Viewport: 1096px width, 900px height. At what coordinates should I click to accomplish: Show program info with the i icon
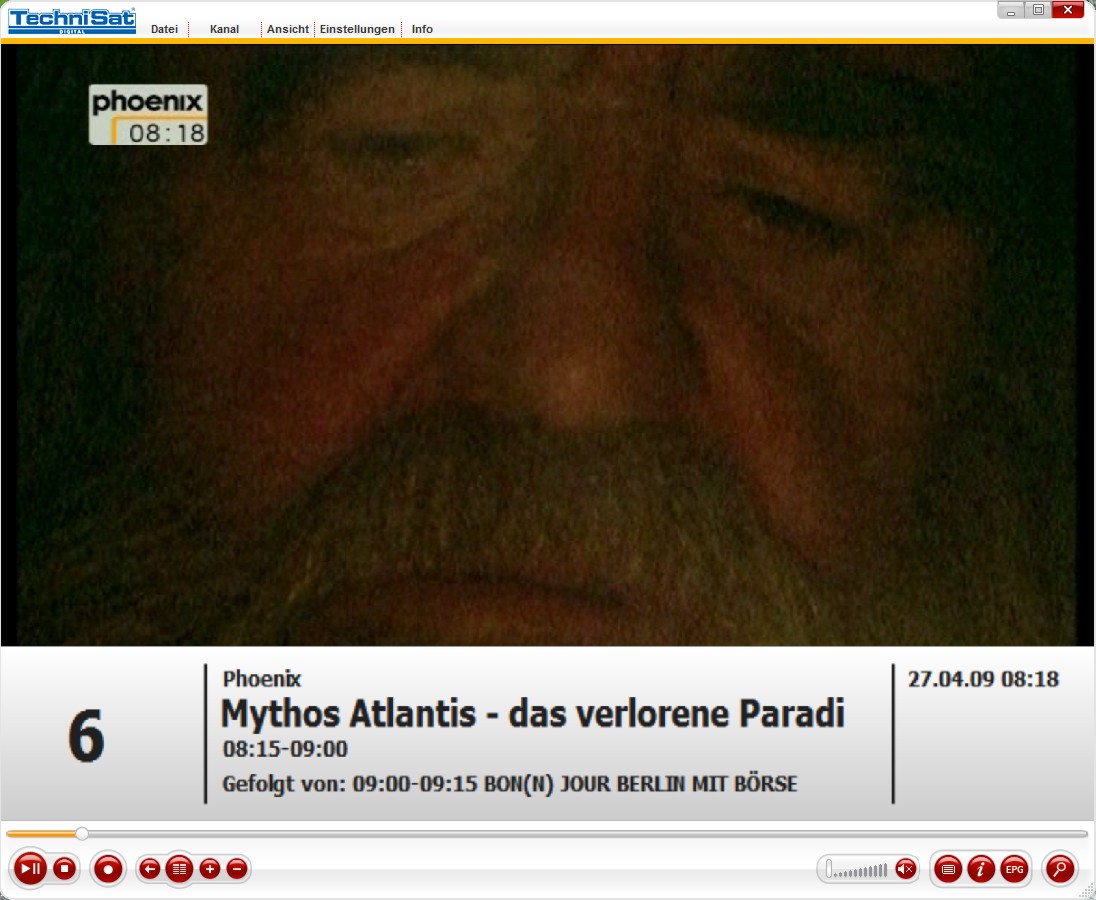(x=981, y=869)
